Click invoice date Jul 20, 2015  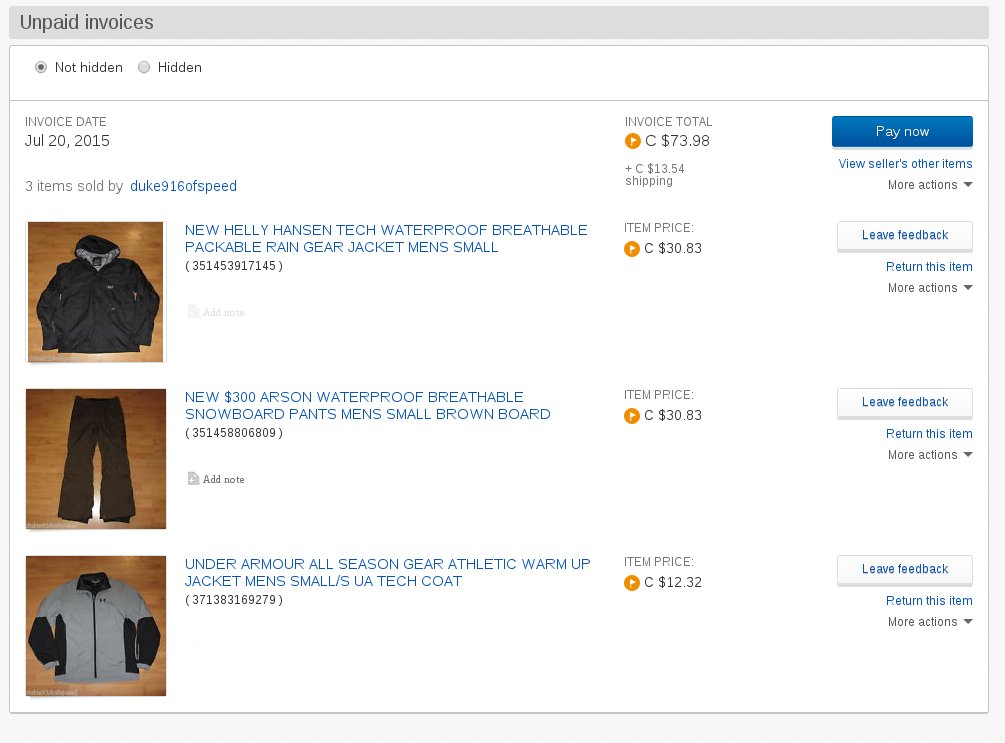pyautogui.click(x=67, y=141)
